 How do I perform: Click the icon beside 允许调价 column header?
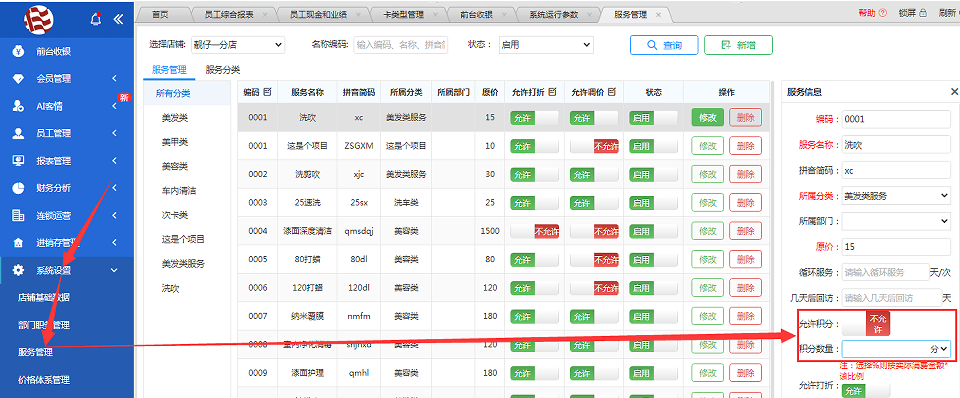(x=612, y=92)
